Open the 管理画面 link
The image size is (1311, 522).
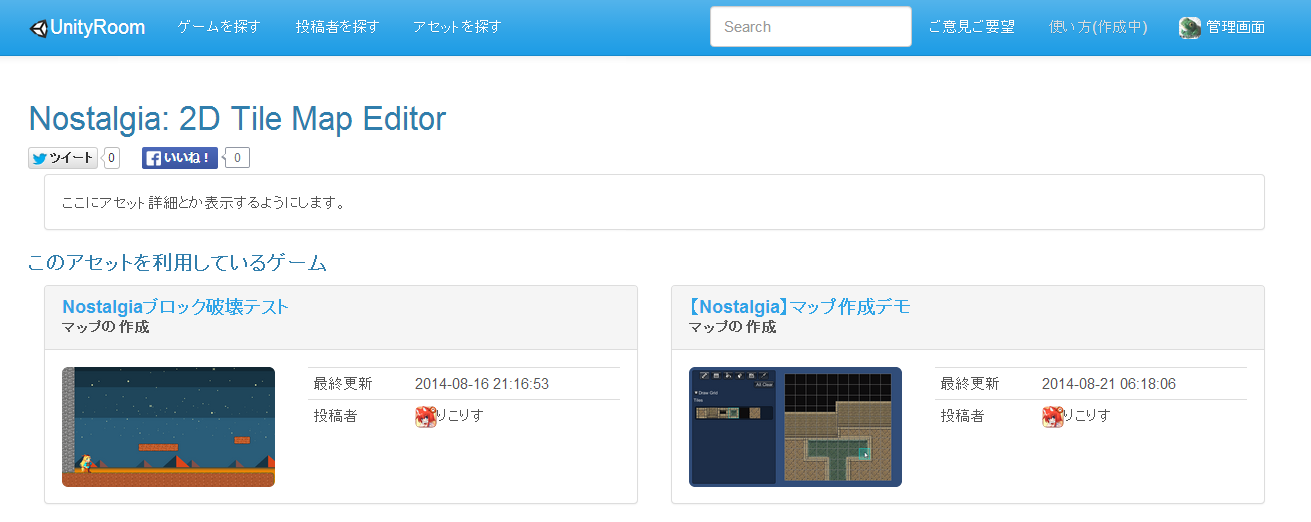click(x=1235, y=27)
